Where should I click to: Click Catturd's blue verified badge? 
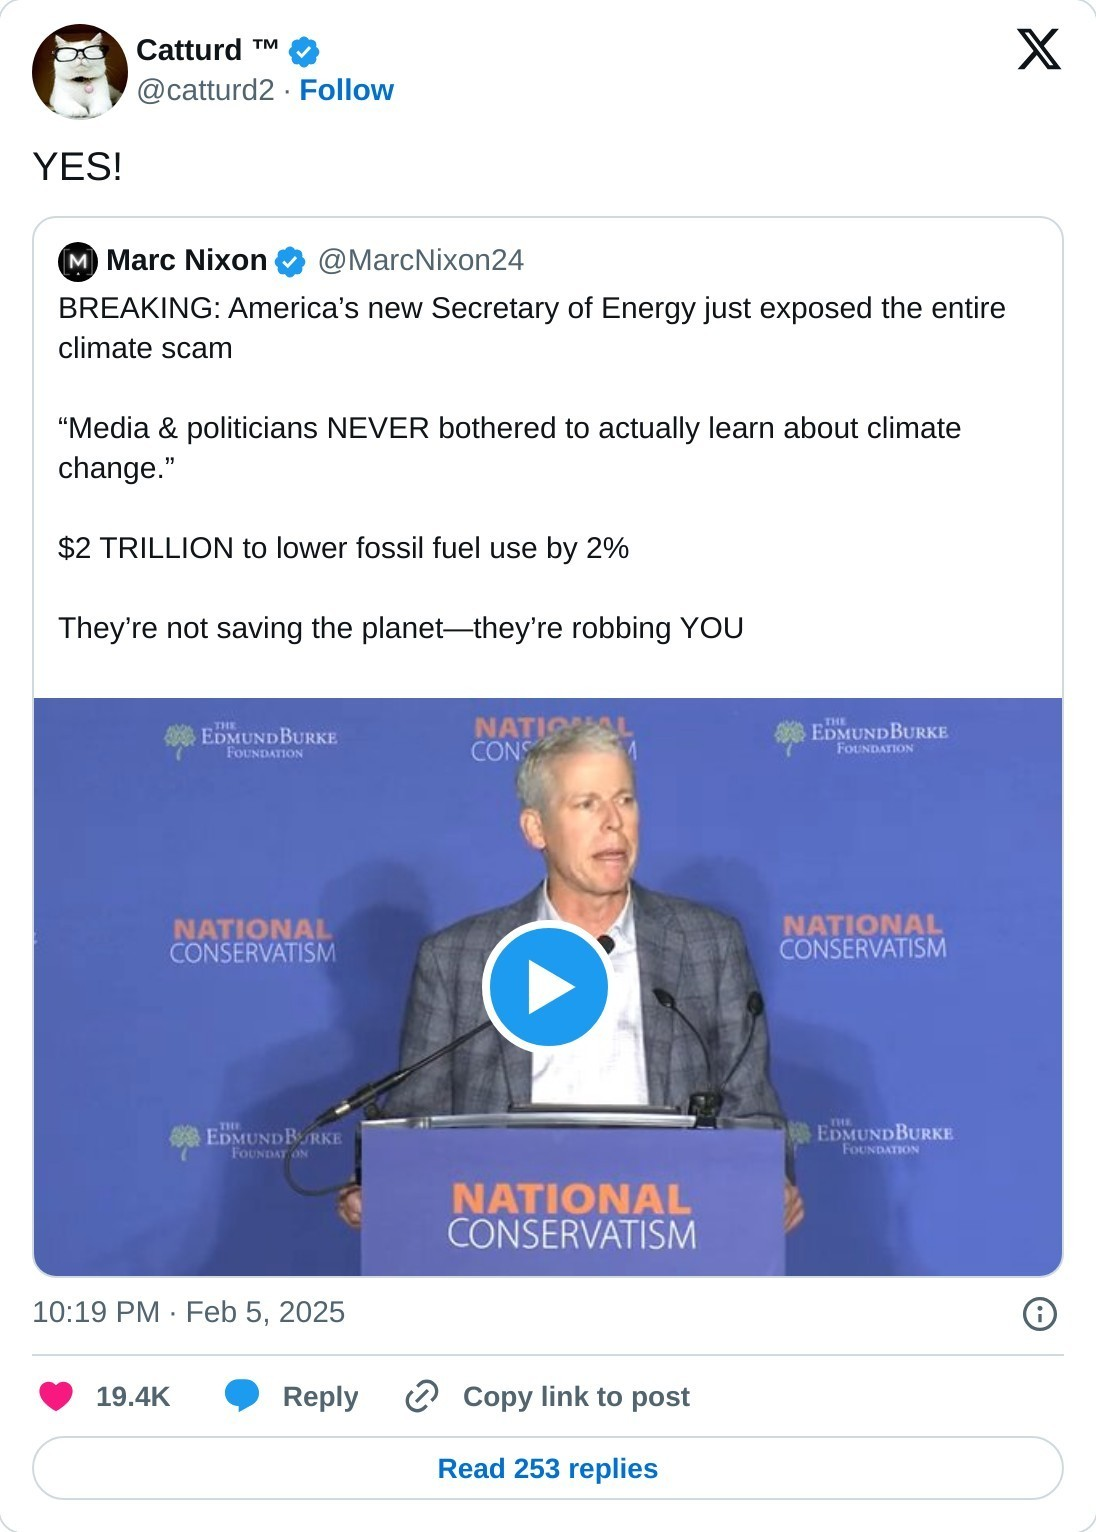304,51
